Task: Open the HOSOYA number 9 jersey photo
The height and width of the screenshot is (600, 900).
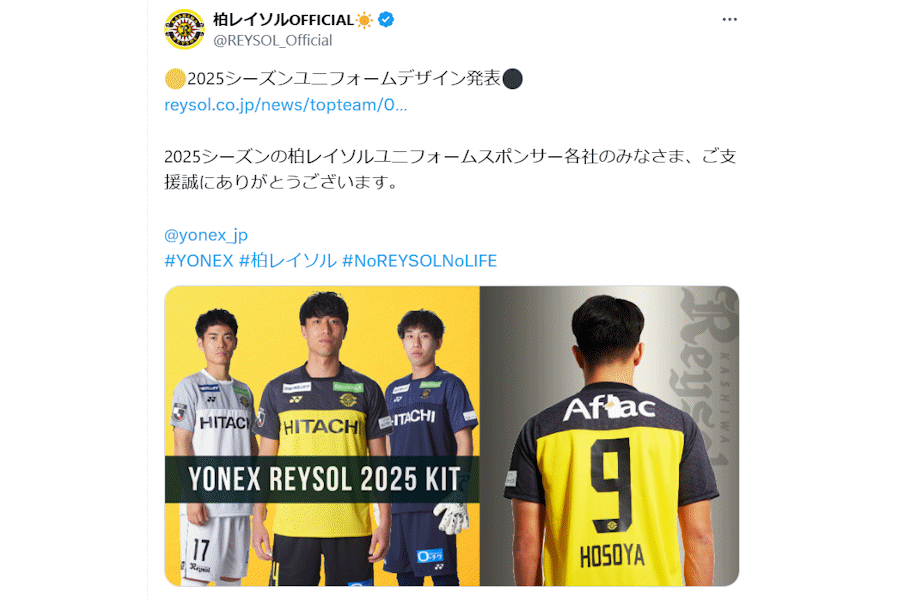Action: click(610, 436)
